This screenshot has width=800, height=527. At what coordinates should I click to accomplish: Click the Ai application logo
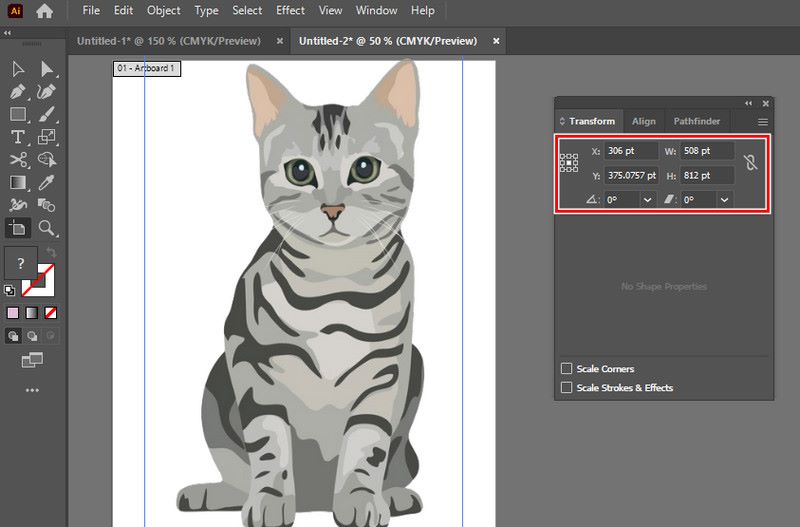(x=15, y=11)
